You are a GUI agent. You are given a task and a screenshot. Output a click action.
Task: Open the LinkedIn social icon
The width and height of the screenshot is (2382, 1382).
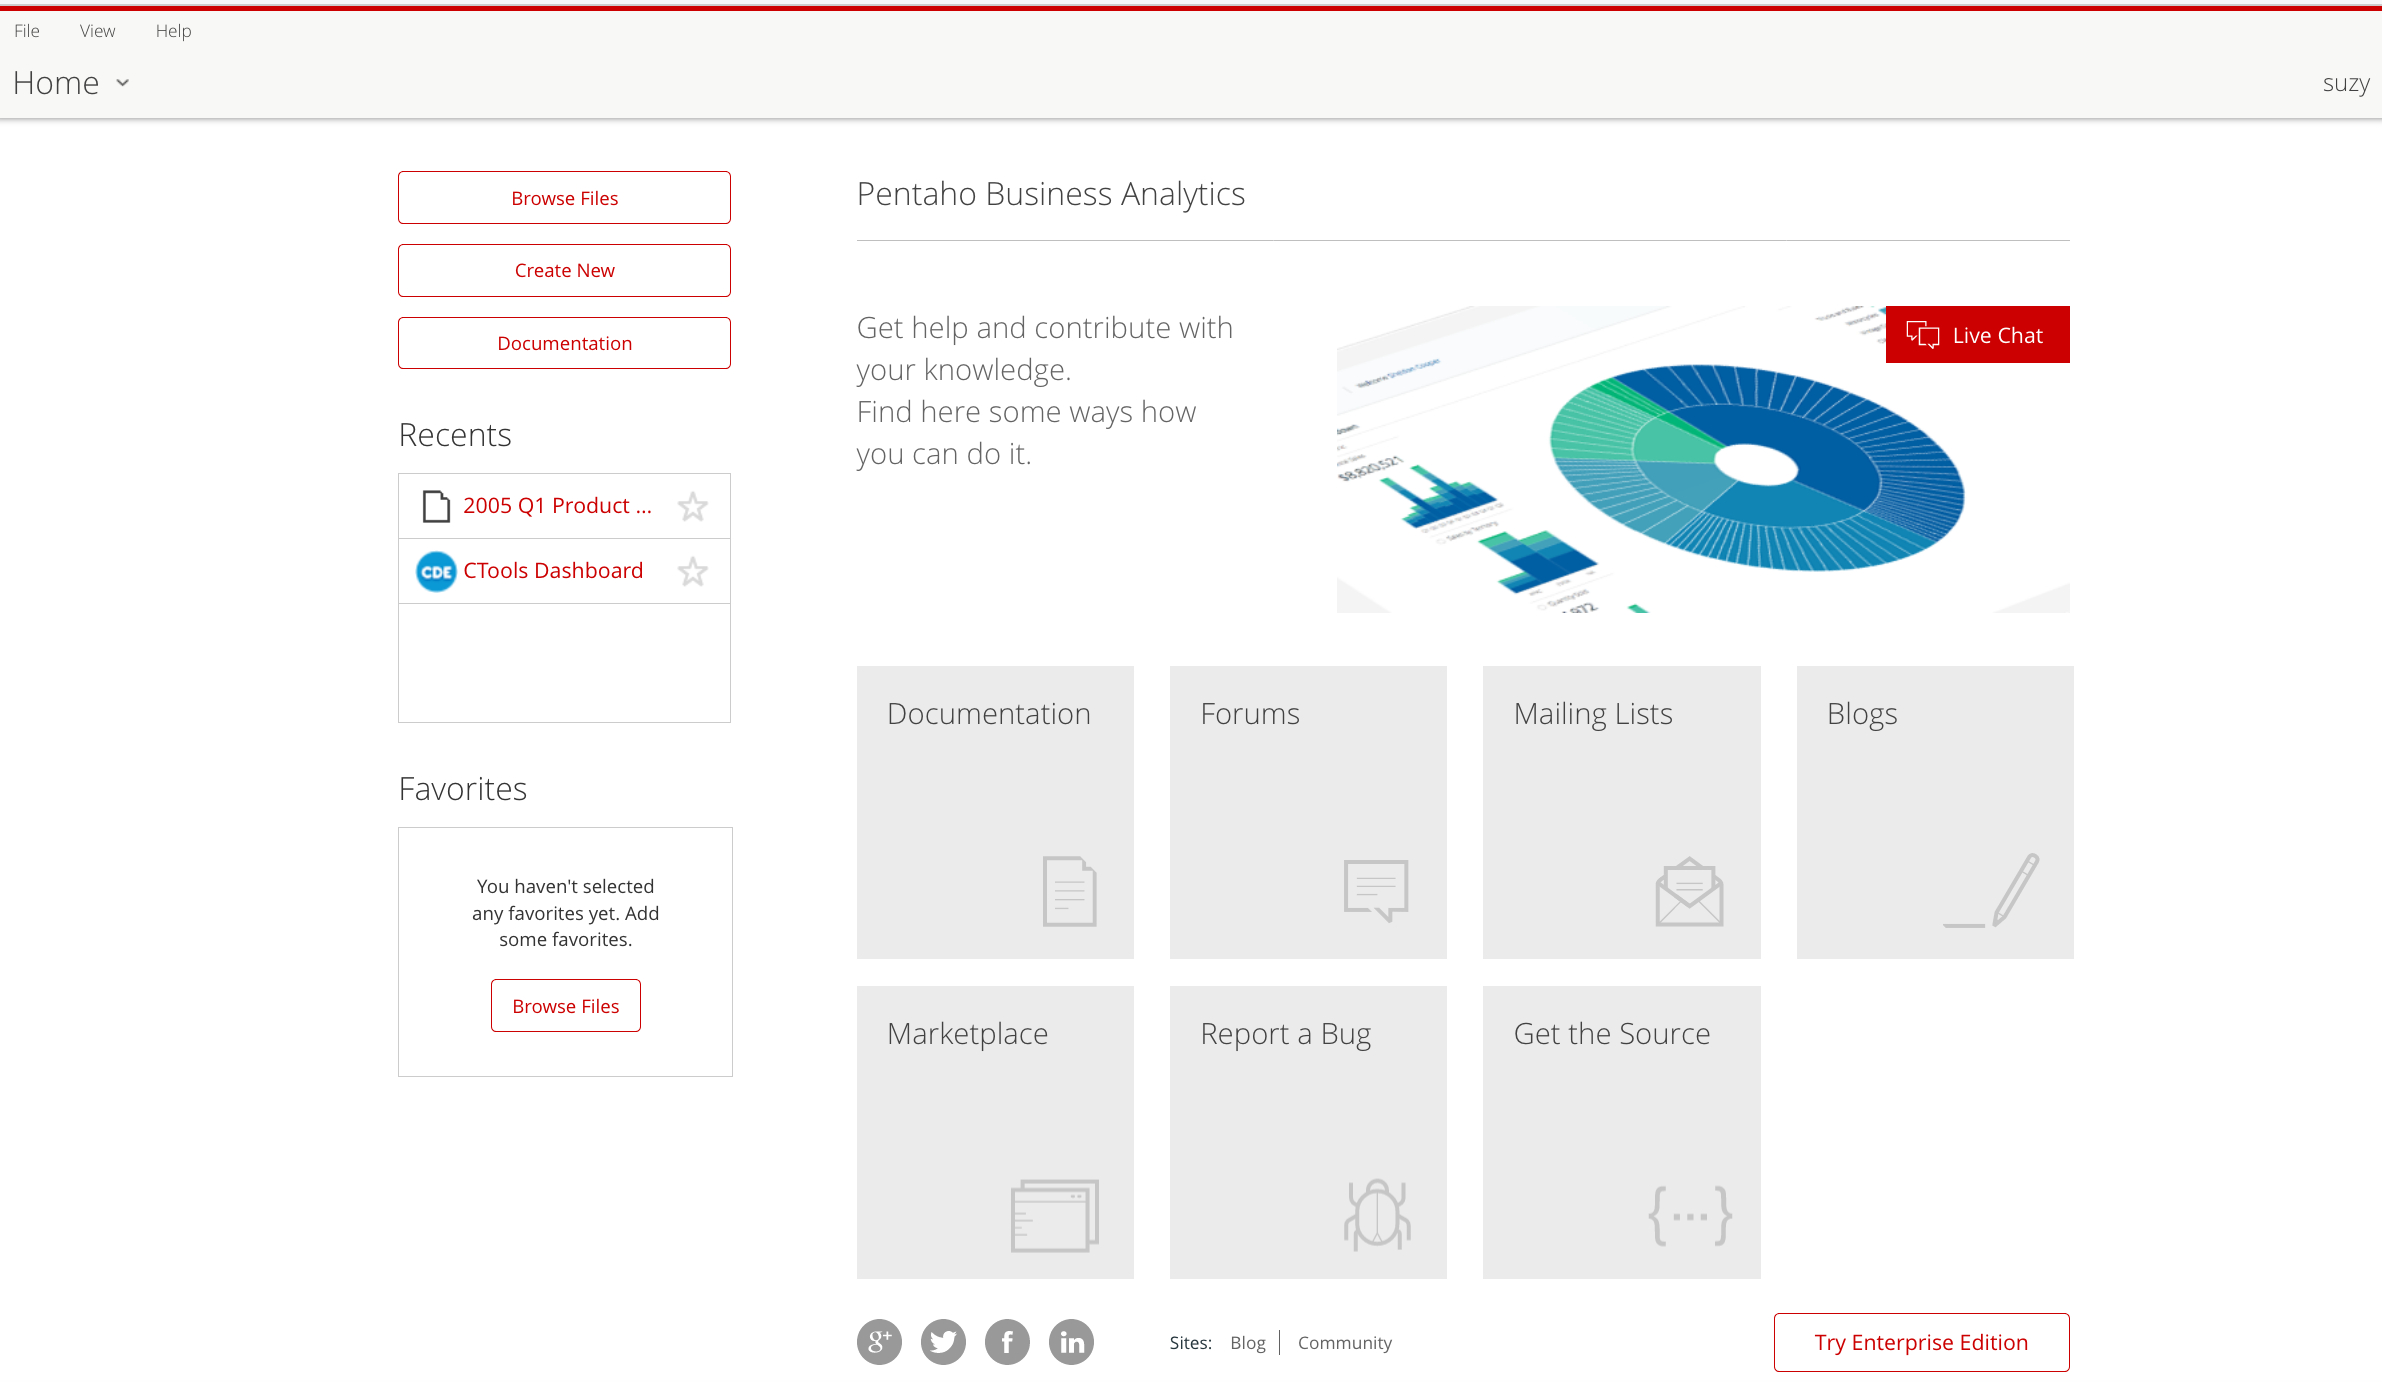point(1071,1342)
